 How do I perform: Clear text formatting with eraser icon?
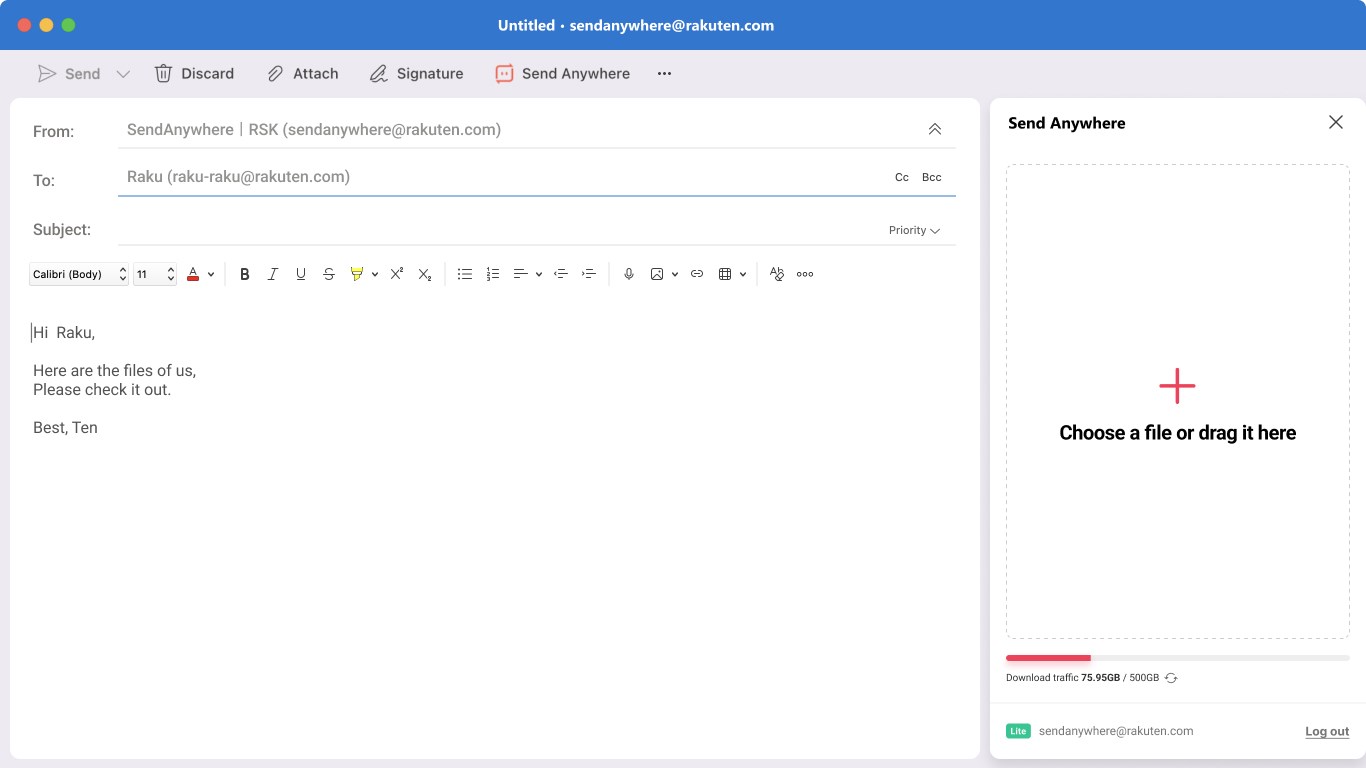[x=777, y=274]
